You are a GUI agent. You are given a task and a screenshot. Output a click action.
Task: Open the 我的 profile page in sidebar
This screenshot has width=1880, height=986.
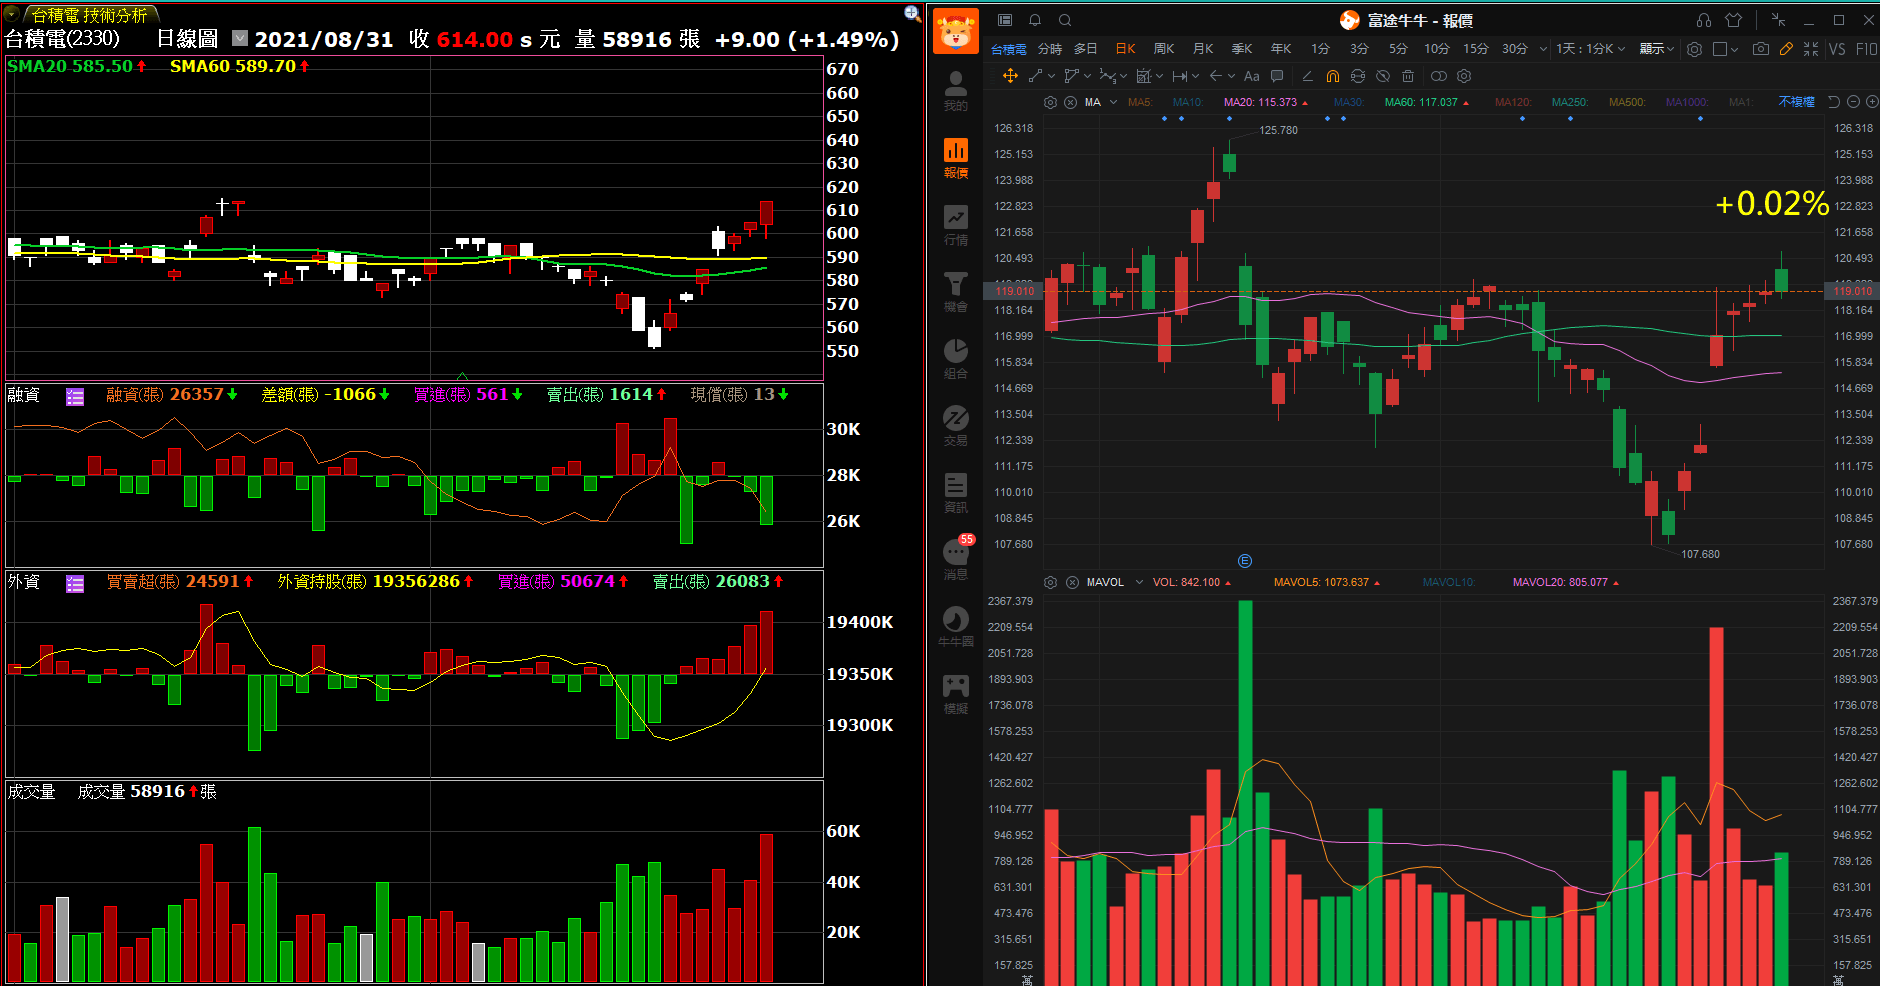tap(956, 91)
